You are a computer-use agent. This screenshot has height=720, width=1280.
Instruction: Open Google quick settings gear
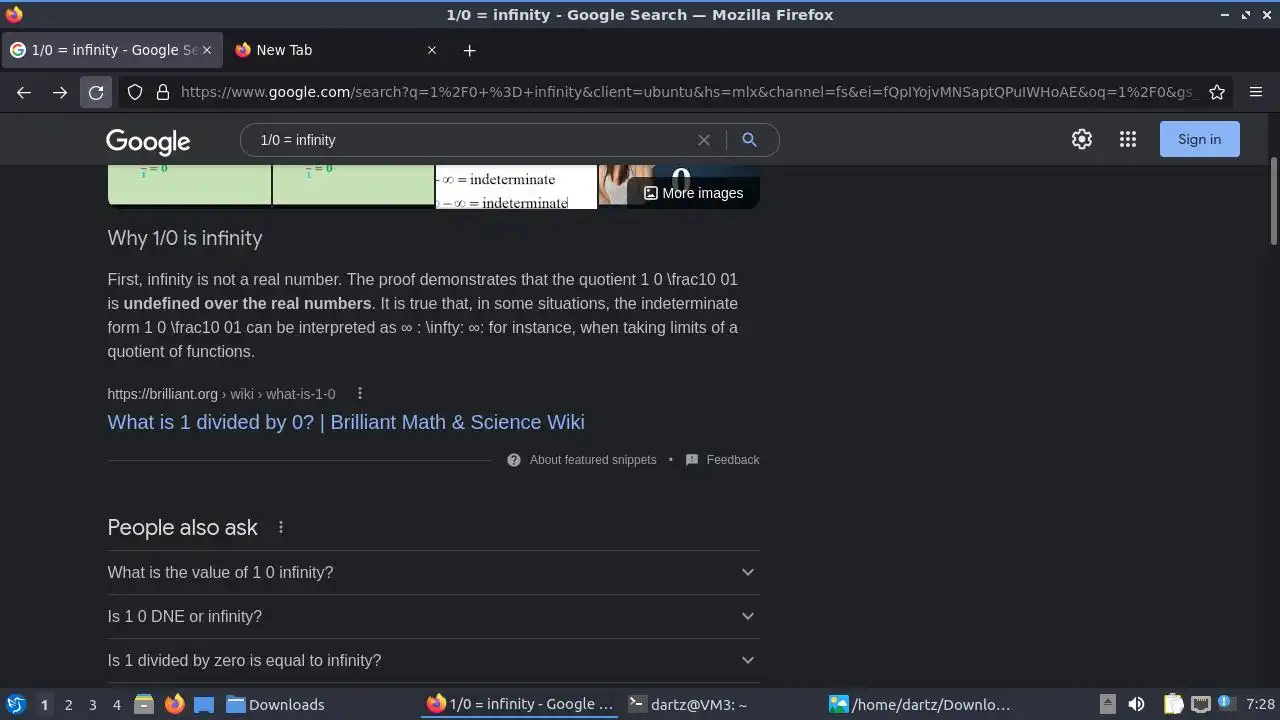(1082, 139)
